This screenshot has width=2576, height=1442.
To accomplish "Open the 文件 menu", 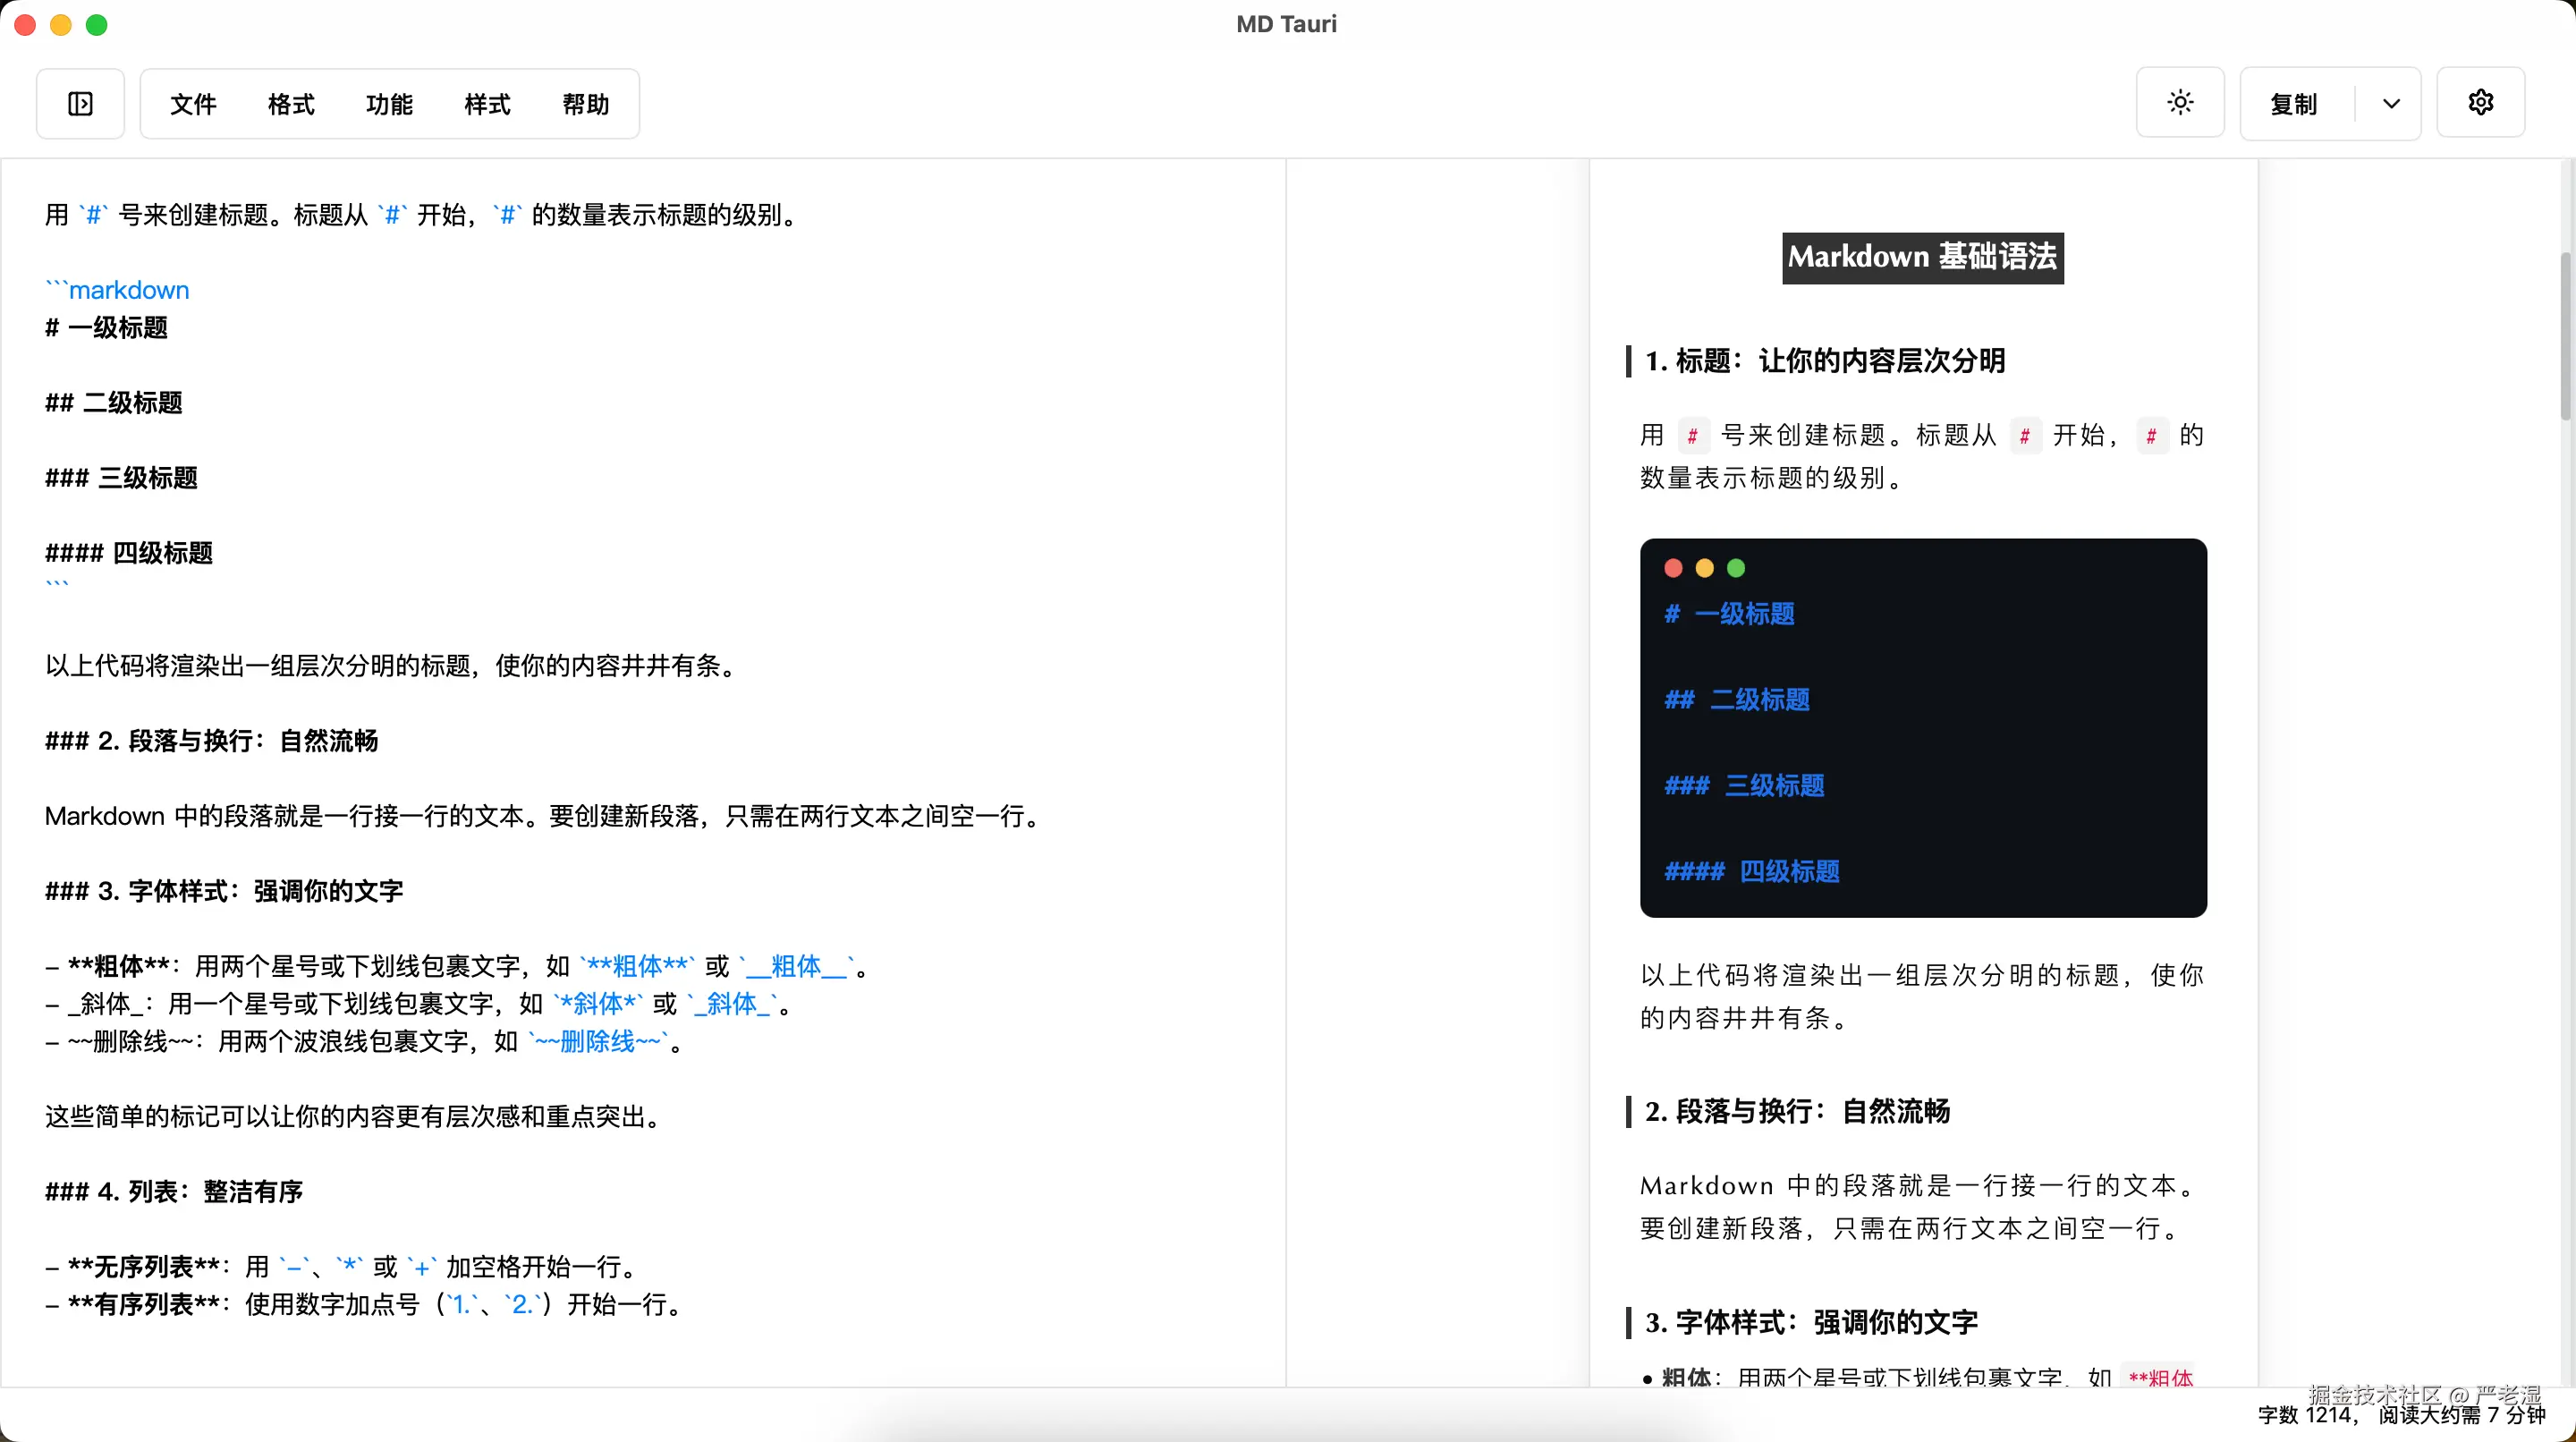I will pos(193,104).
